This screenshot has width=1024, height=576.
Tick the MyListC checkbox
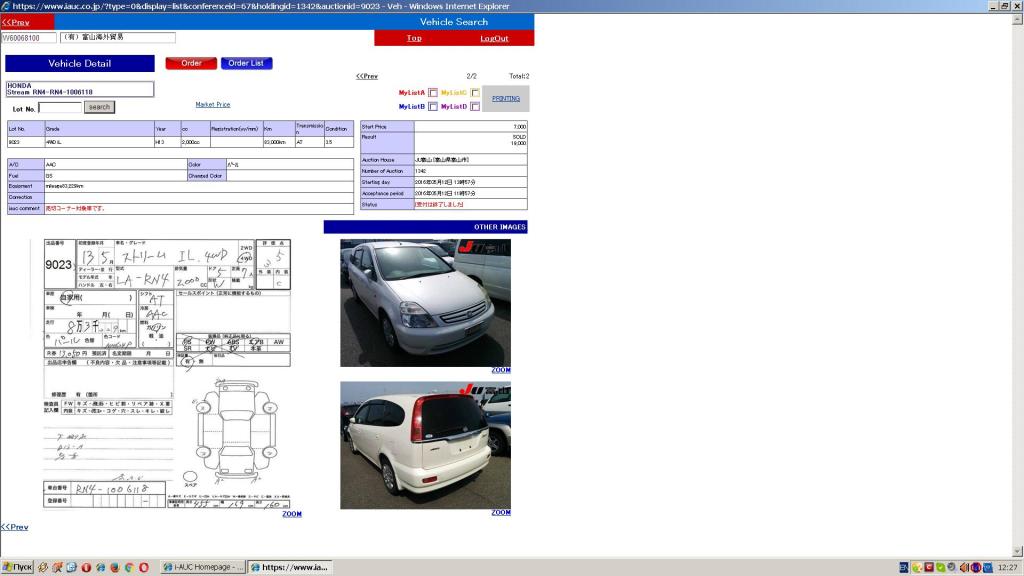pyautogui.click(x=475, y=93)
